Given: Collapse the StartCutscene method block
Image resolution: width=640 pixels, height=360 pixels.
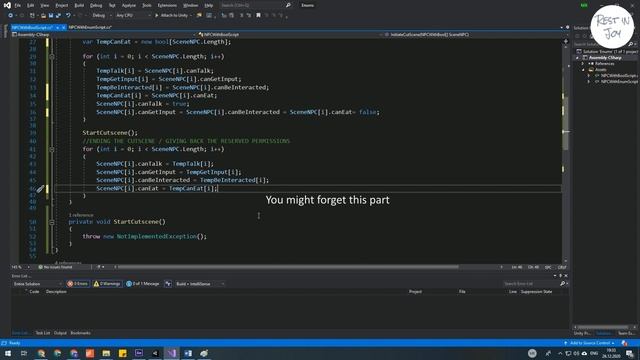Looking at the screenshot, I should pos(52,222).
